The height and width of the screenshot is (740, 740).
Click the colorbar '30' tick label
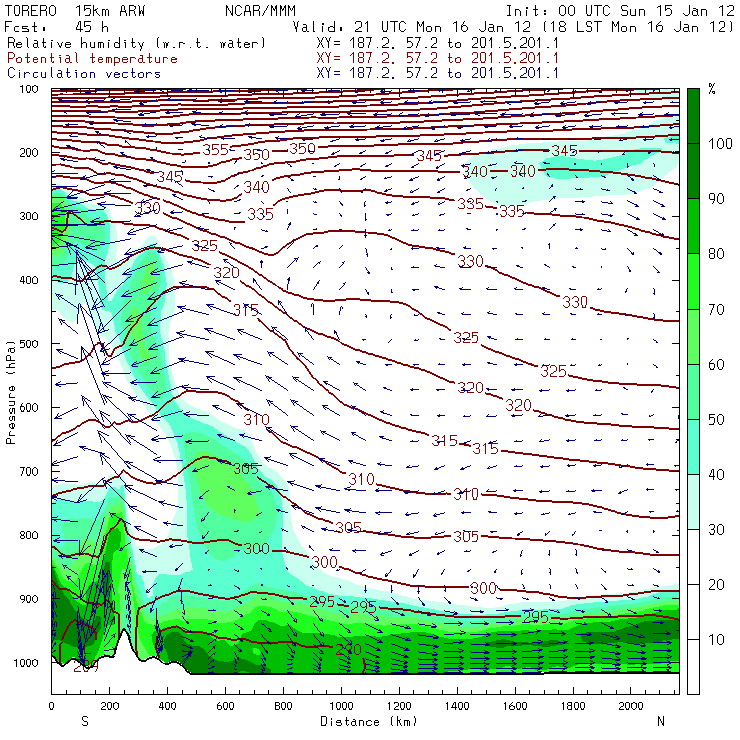click(716, 530)
